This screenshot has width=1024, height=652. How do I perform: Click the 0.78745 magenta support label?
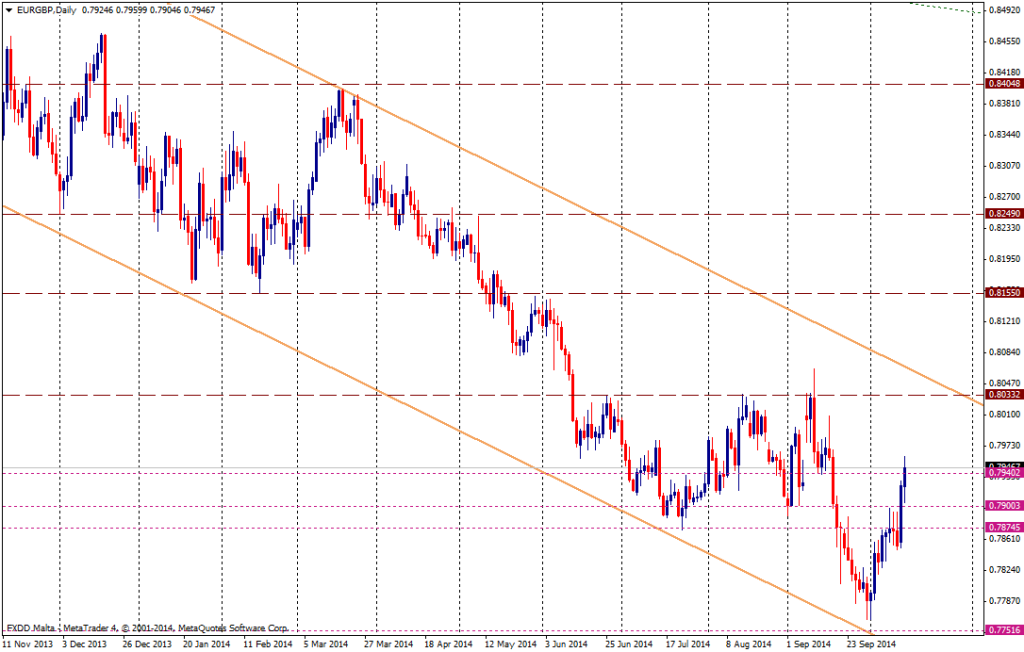tap(1004, 528)
